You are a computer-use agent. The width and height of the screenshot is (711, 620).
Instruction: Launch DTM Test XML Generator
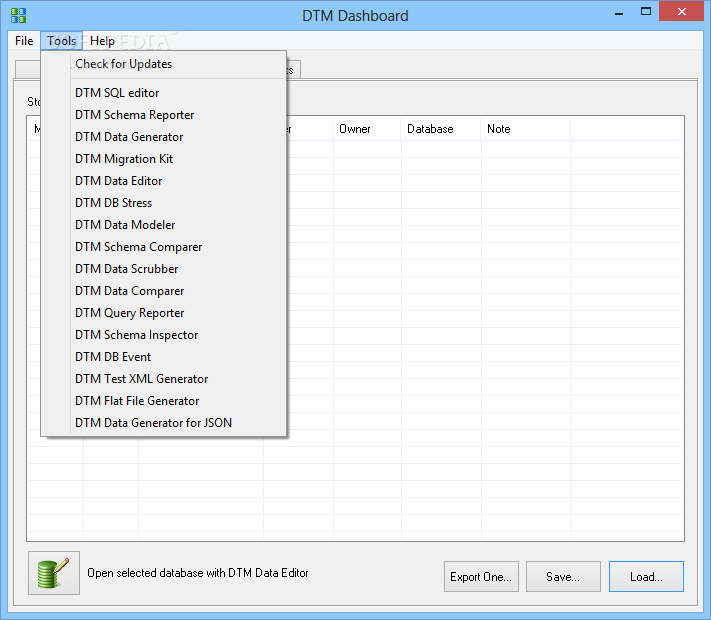(x=164, y=379)
